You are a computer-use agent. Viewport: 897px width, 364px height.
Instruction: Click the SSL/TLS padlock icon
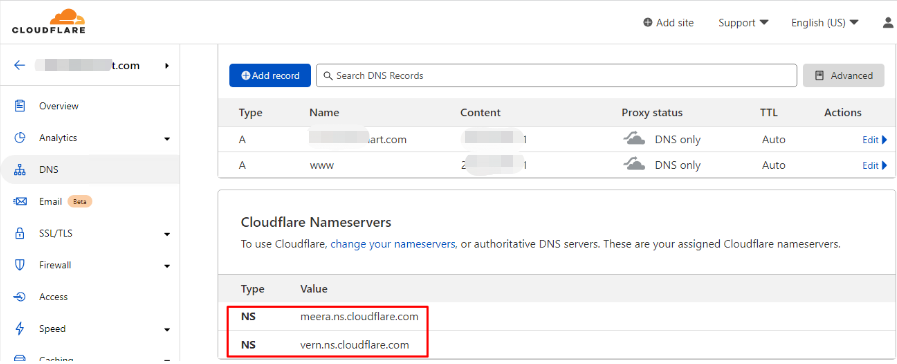click(20, 234)
